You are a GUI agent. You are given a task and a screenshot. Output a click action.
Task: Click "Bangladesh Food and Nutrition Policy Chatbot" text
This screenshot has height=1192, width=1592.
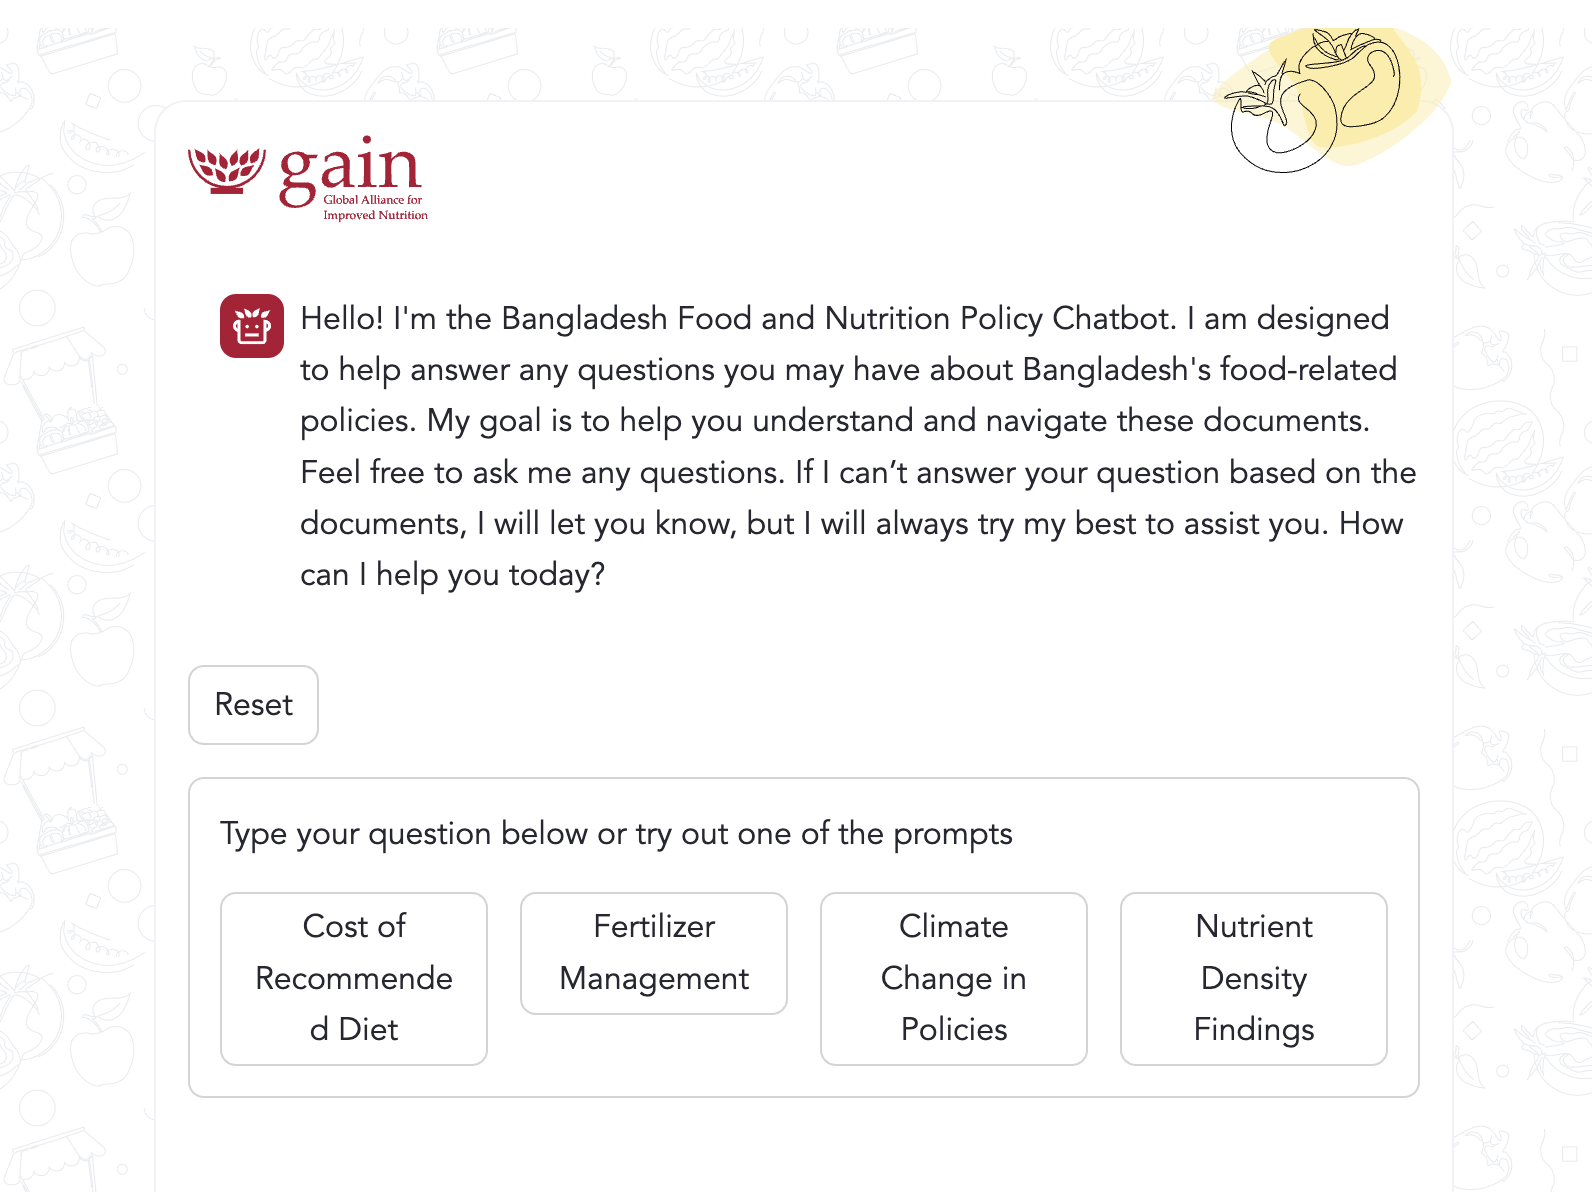coord(838,318)
